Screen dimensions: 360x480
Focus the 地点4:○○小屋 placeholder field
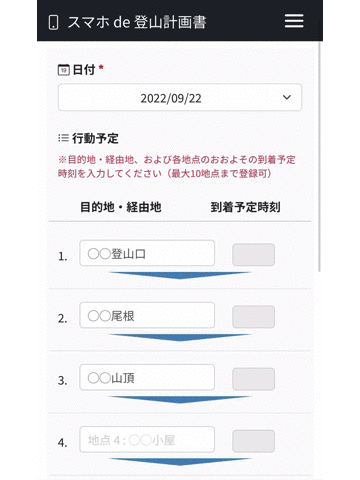[147, 440]
